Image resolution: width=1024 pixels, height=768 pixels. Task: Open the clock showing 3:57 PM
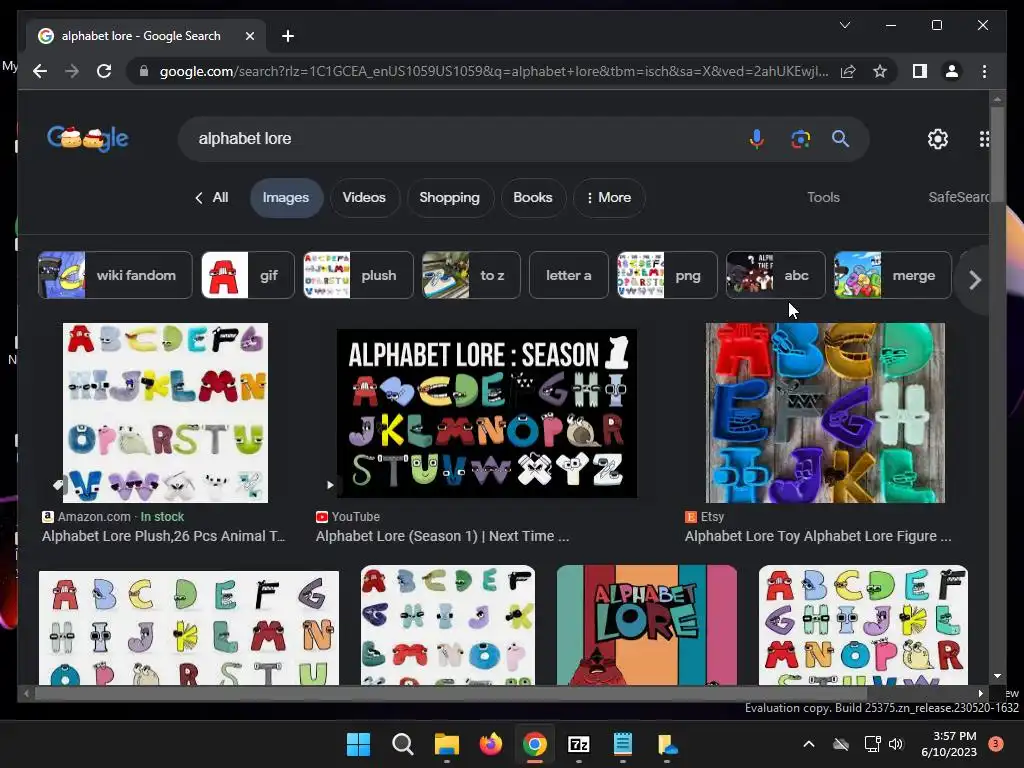[x=949, y=744]
